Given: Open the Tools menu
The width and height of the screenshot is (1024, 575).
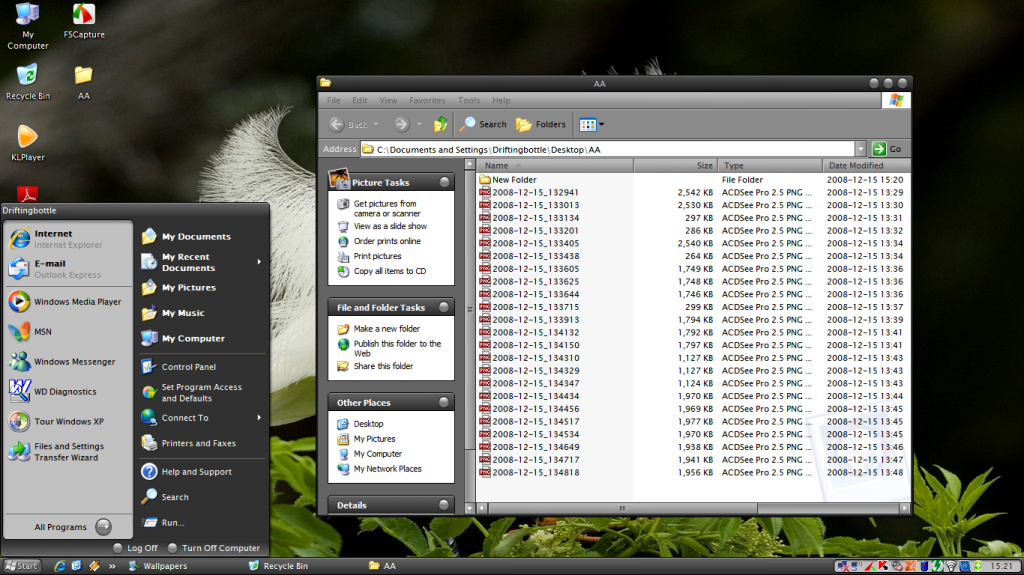Looking at the screenshot, I should click(469, 100).
